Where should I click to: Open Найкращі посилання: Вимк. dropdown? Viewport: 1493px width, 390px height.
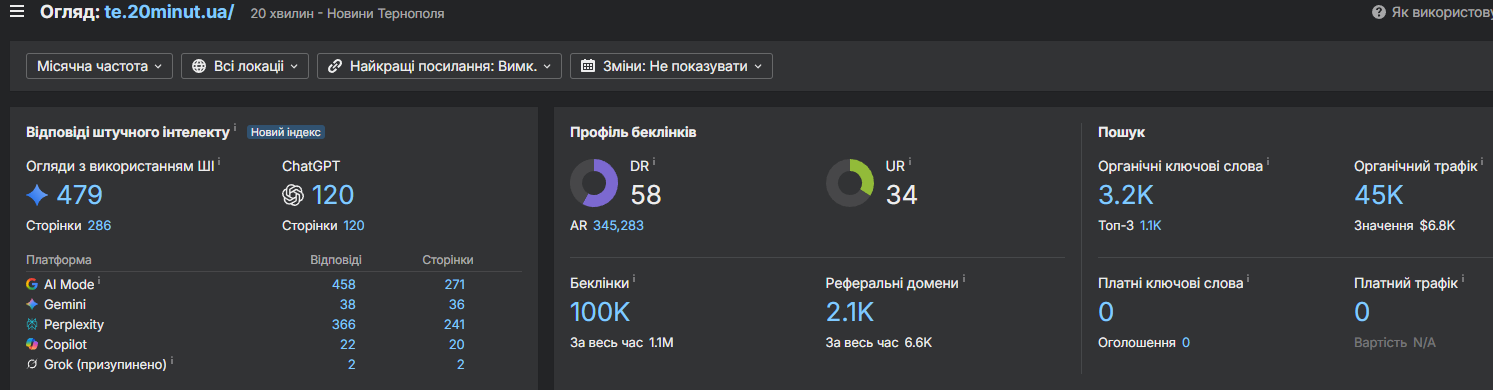pos(439,66)
